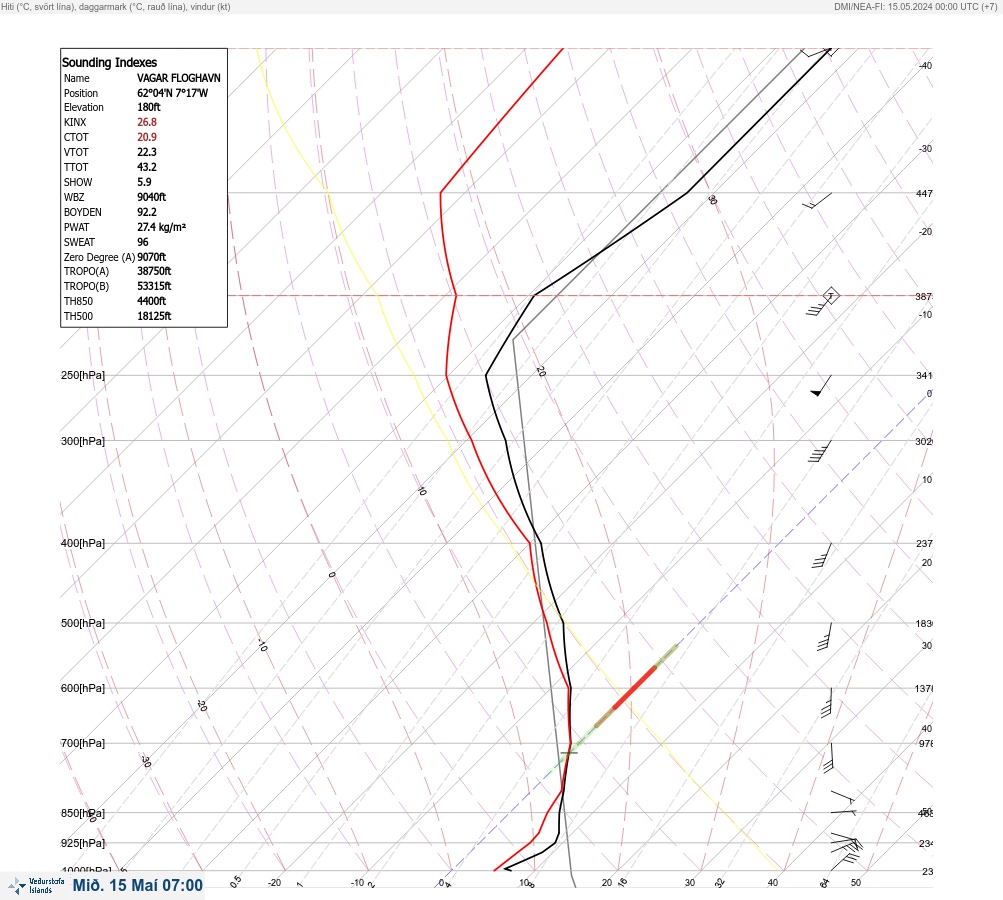
Task: Click the SHOW value 5.9
Action: (x=144, y=182)
